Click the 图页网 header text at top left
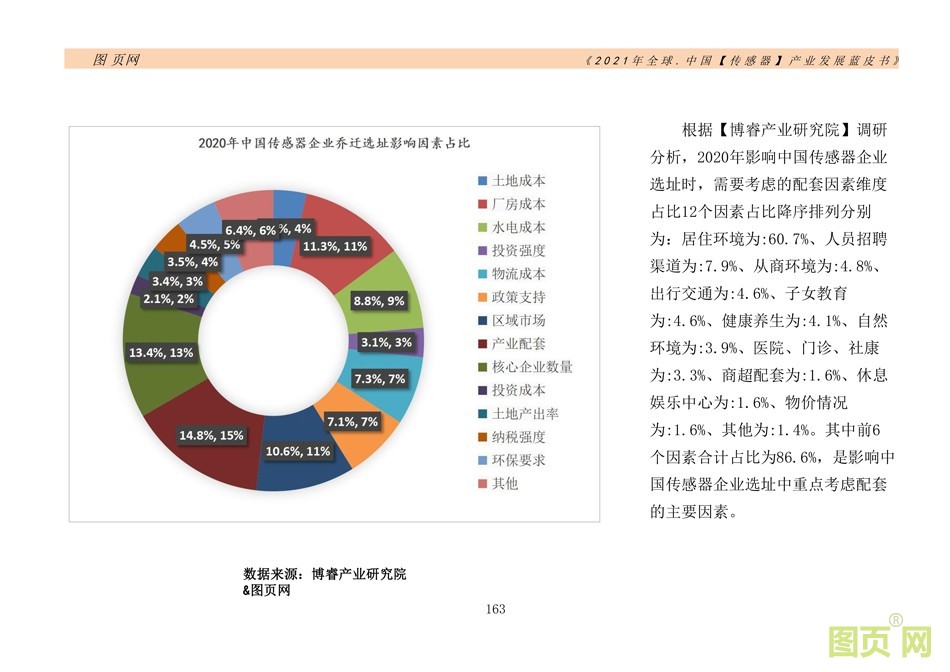The height and width of the screenshot is (672, 950). pyautogui.click(x=116, y=60)
